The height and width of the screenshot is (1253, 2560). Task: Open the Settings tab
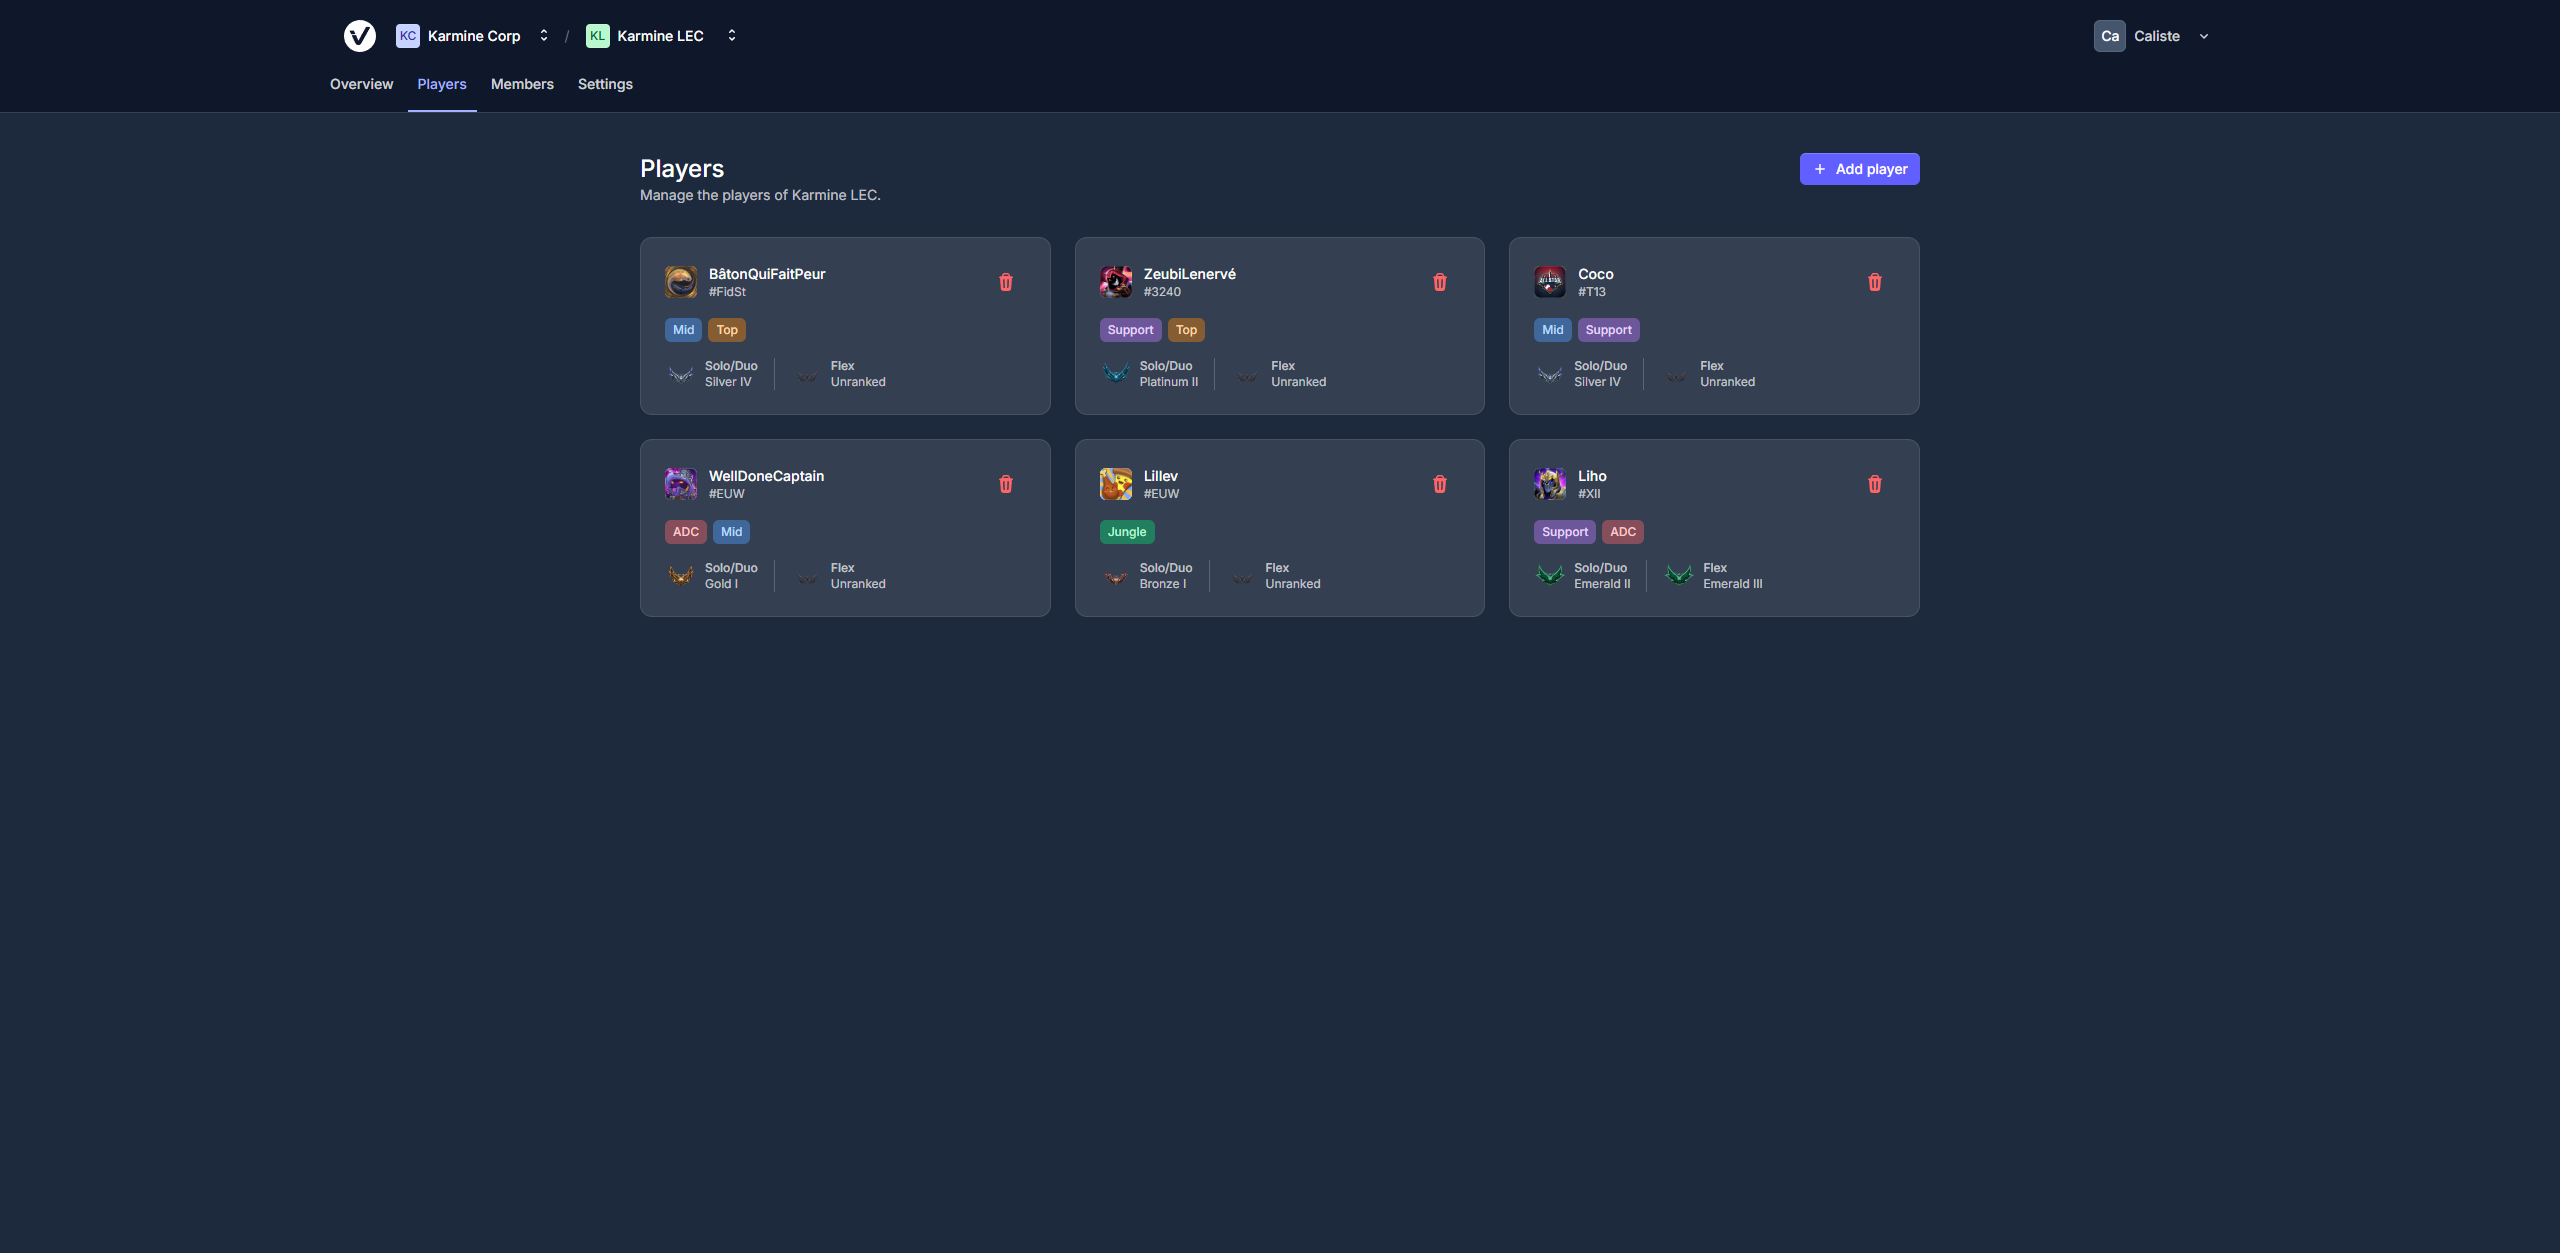tap(605, 84)
